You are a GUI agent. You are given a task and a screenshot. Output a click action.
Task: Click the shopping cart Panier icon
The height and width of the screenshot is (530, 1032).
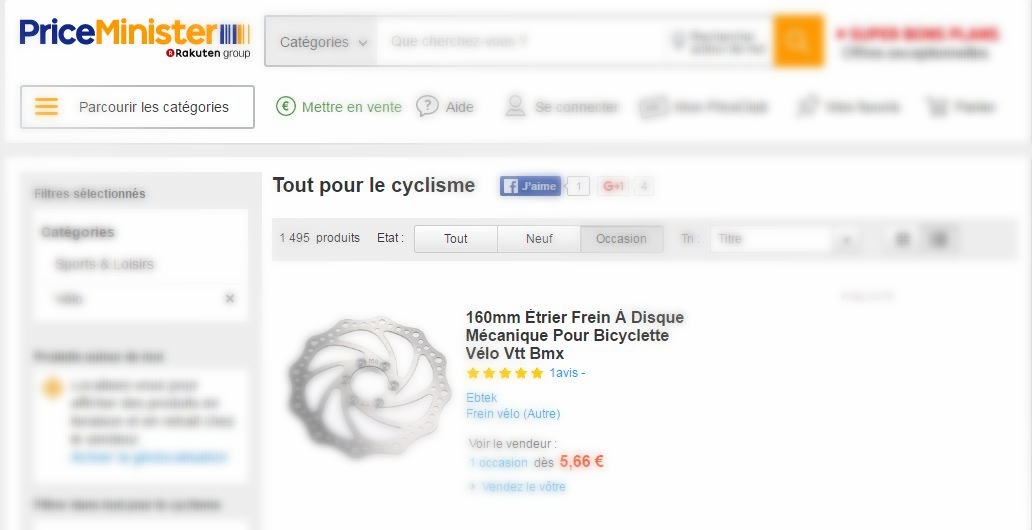(935, 107)
